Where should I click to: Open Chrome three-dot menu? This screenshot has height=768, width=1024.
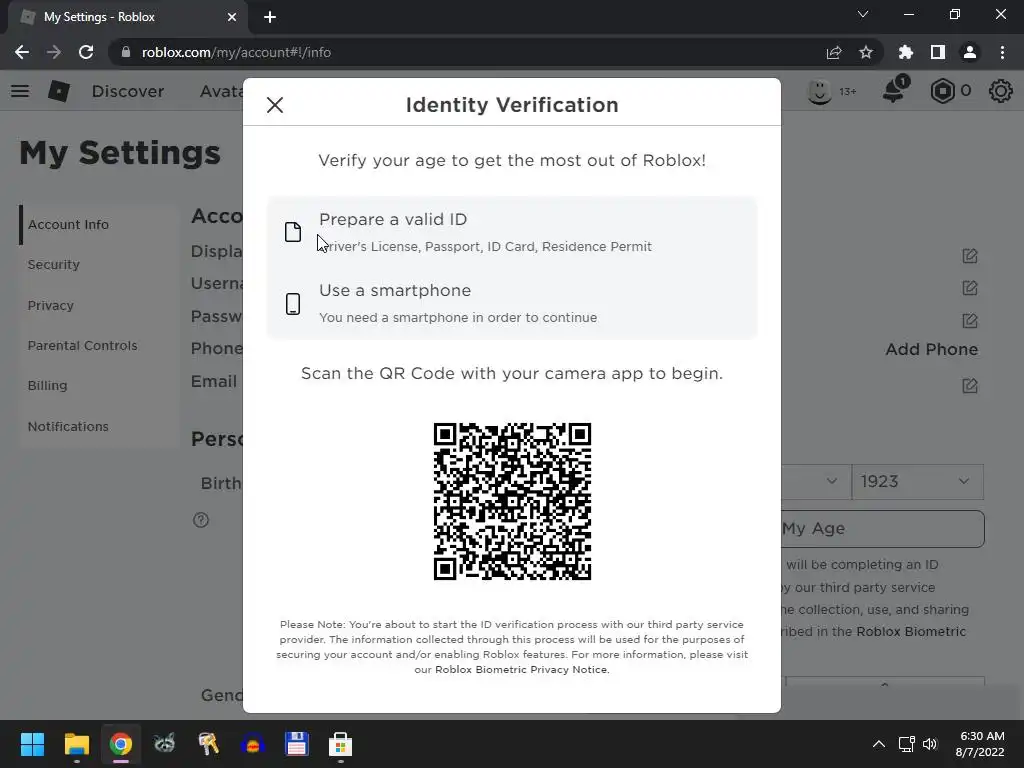(x=1002, y=52)
